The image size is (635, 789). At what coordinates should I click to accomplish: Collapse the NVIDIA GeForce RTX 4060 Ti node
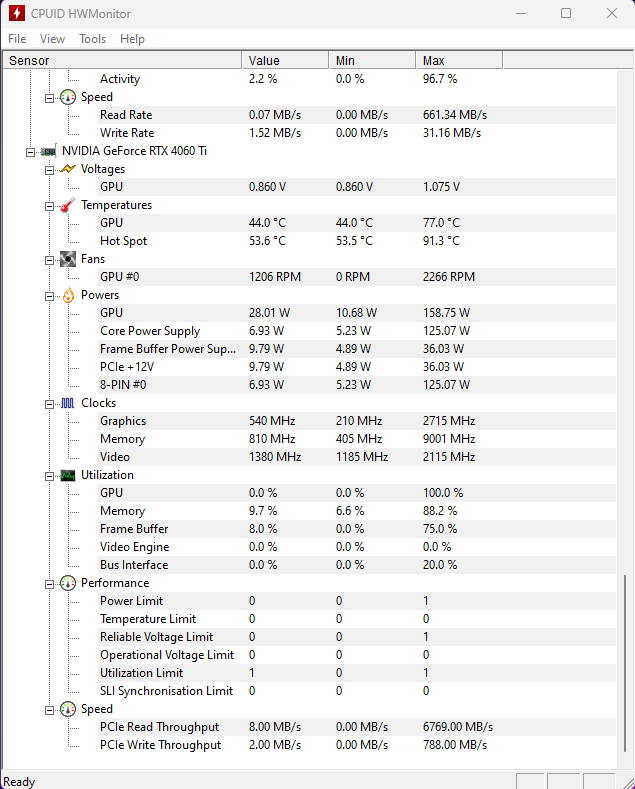click(x=31, y=151)
